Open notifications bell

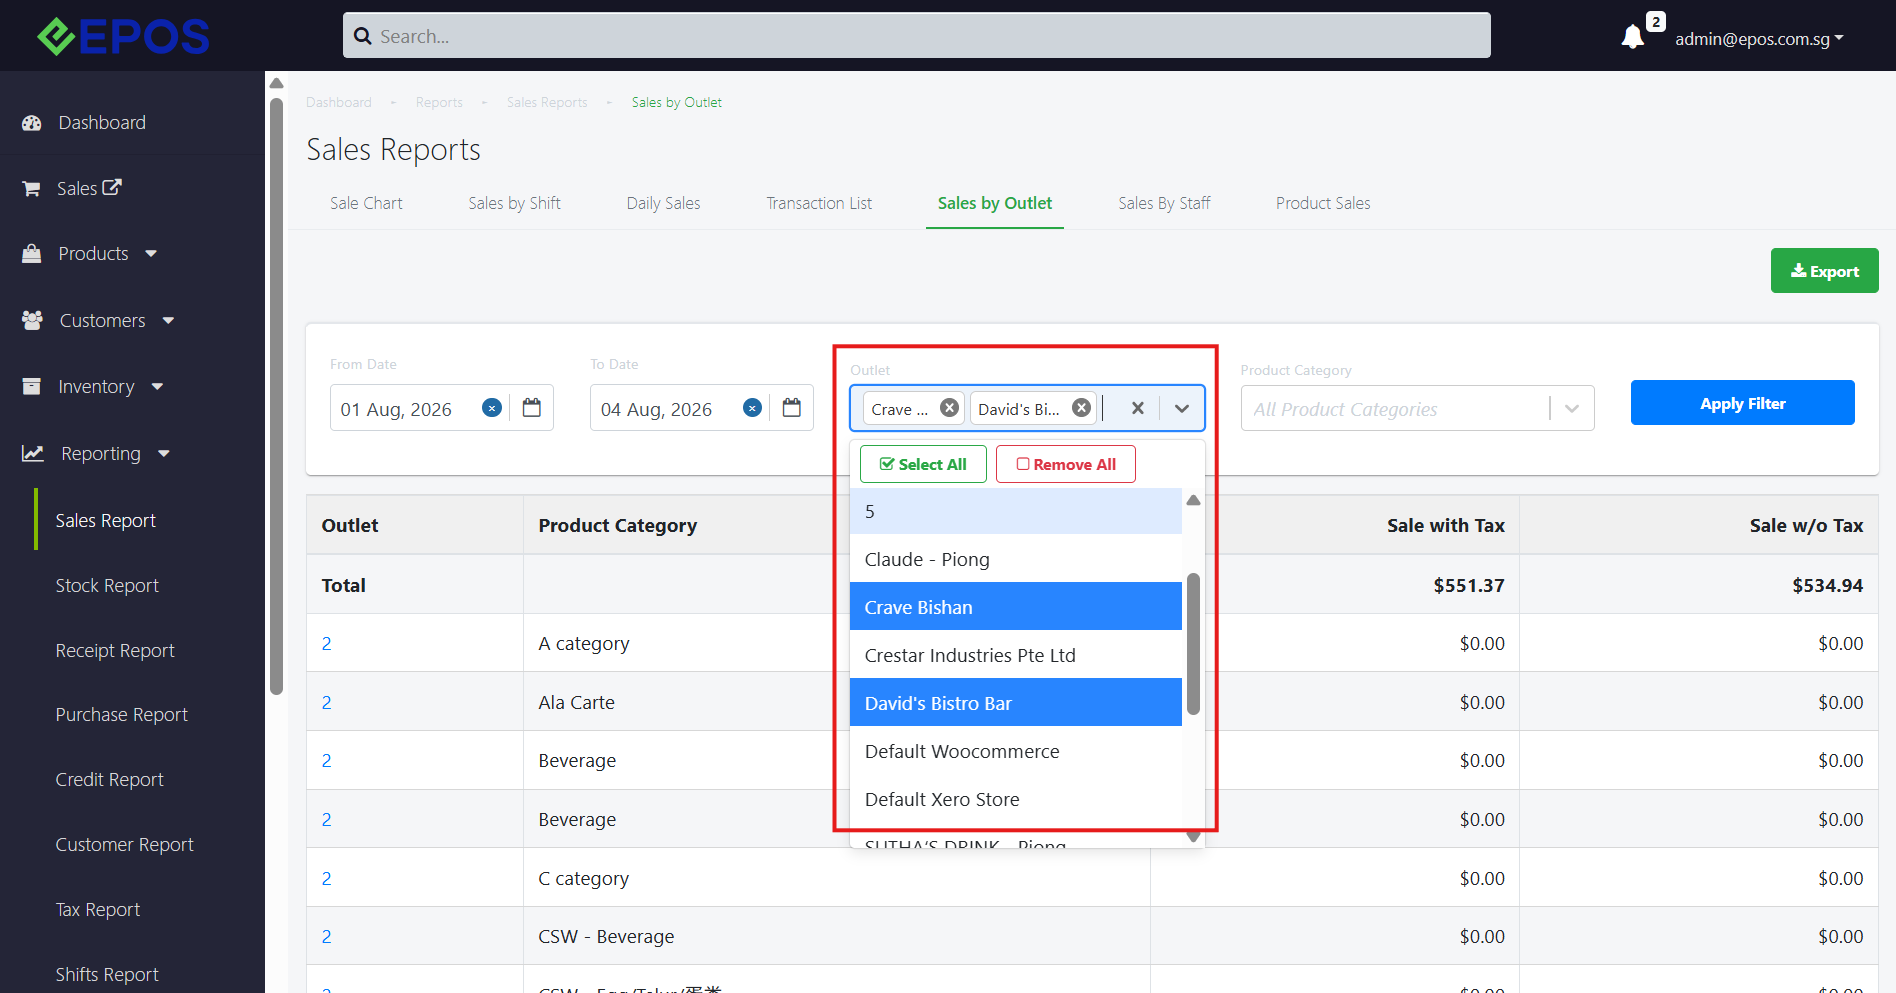tap(1632, 37)
